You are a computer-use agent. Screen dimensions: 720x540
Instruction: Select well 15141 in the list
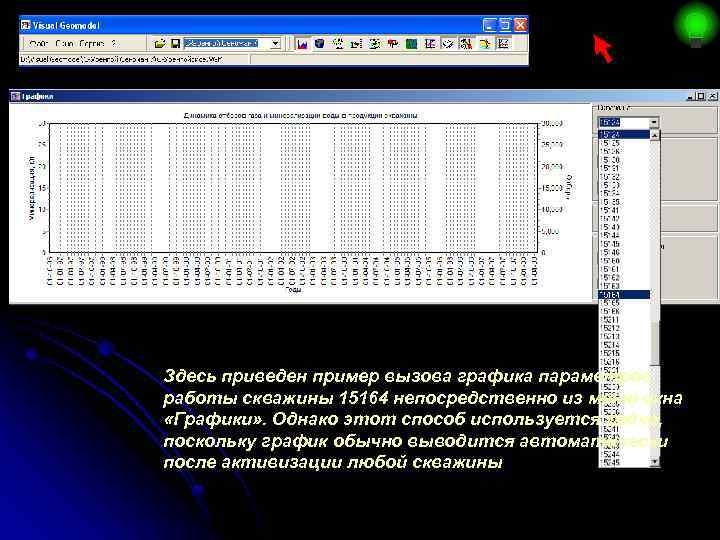[x=624, y=210]
